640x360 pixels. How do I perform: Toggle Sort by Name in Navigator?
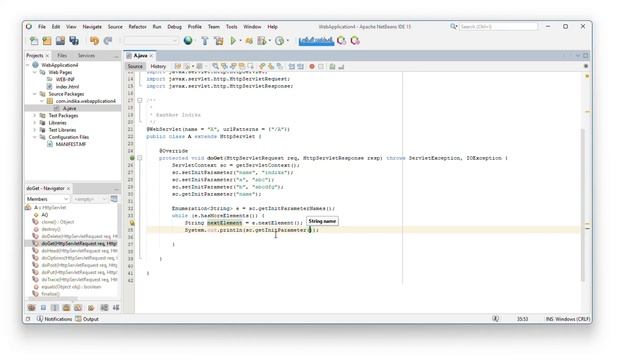pos(104,307)
